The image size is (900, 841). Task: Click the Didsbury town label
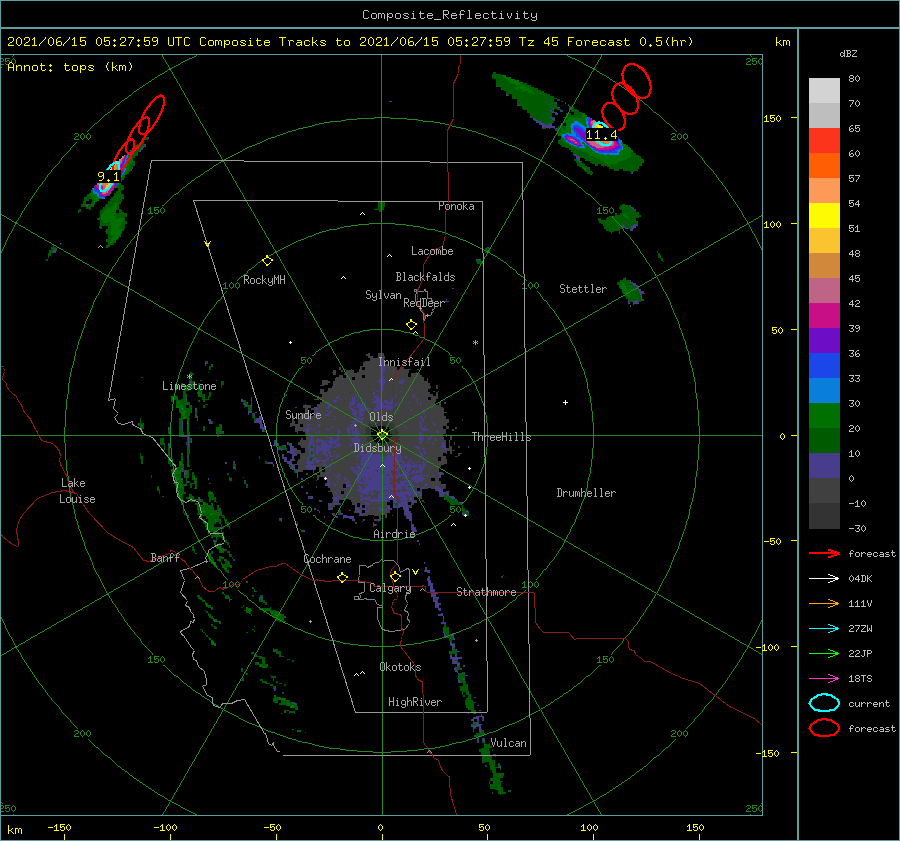tap(377, 448)
